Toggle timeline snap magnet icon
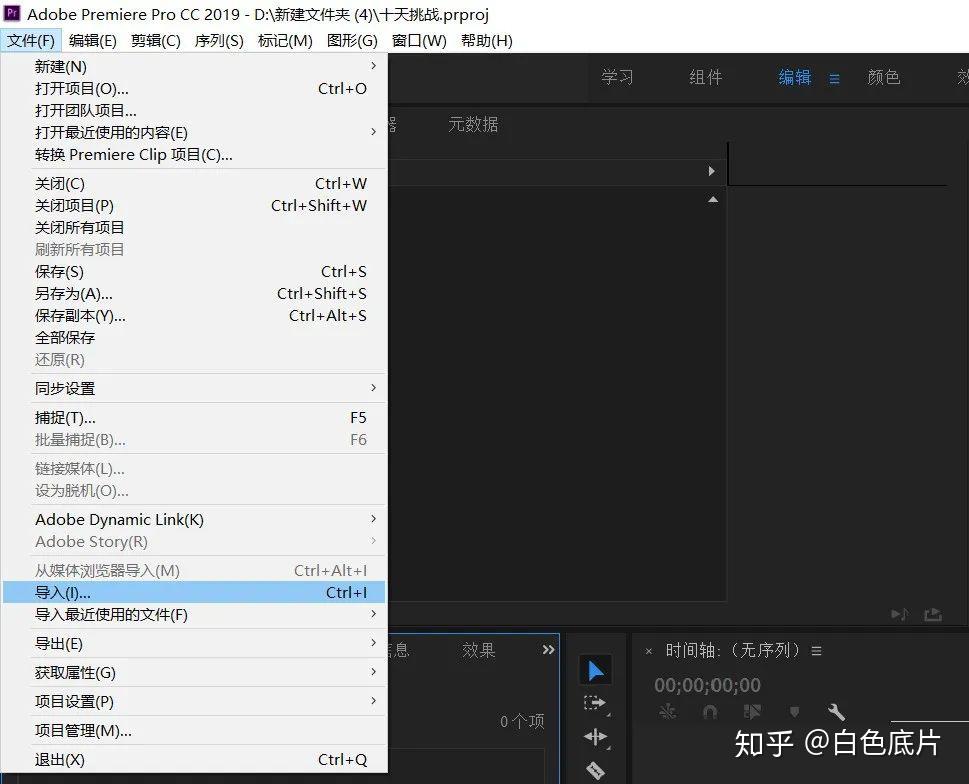Image resolution: width=969 pixels, height=784 pixels. [x=710, y=712]
